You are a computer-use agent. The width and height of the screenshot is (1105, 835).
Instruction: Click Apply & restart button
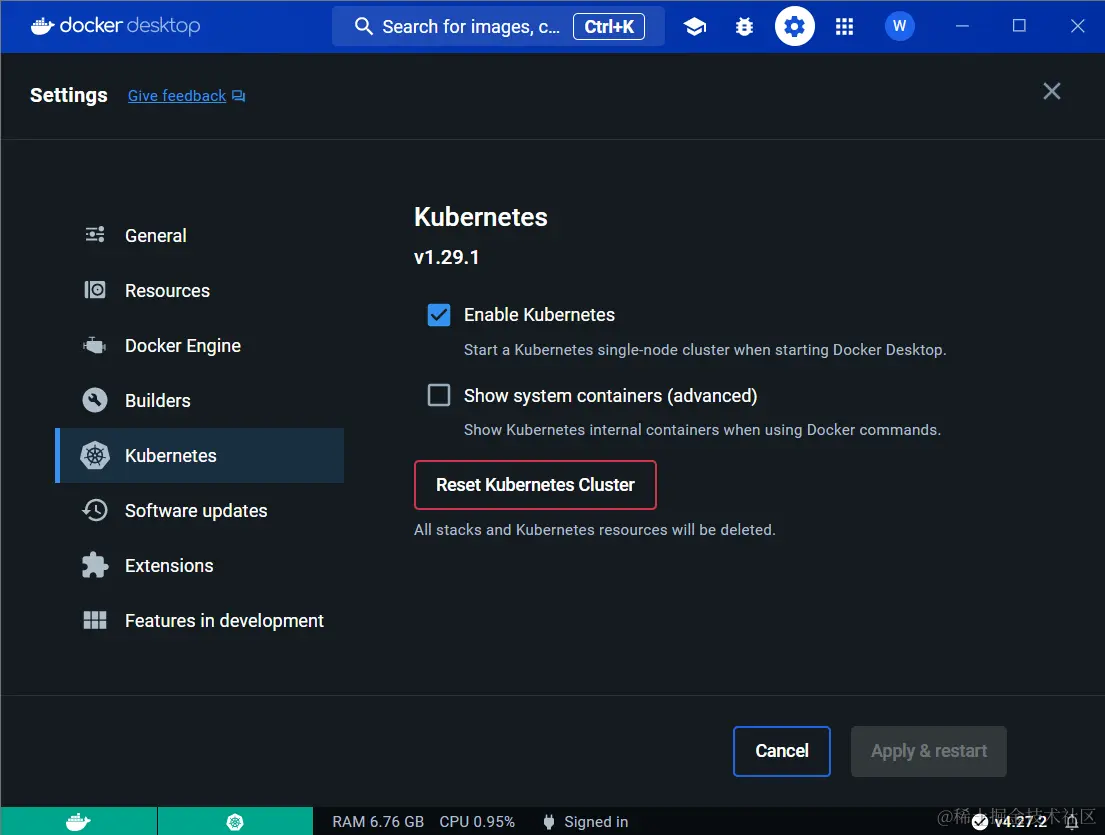928,751
